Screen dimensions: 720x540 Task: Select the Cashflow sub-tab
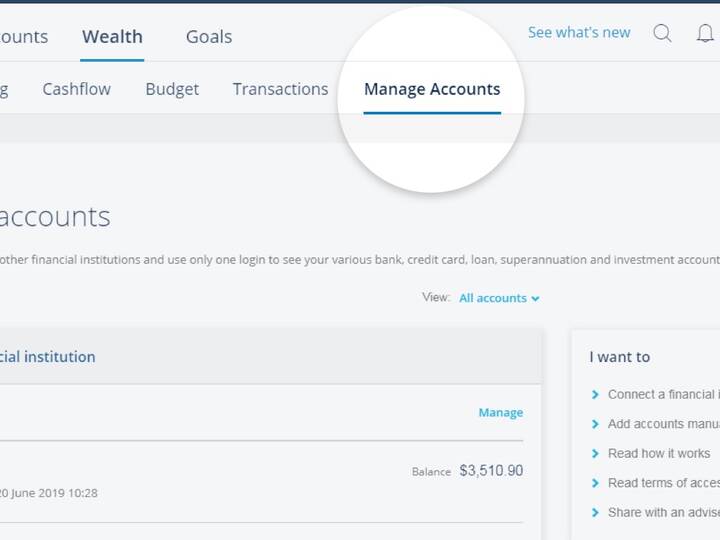[x=77, y=89]
